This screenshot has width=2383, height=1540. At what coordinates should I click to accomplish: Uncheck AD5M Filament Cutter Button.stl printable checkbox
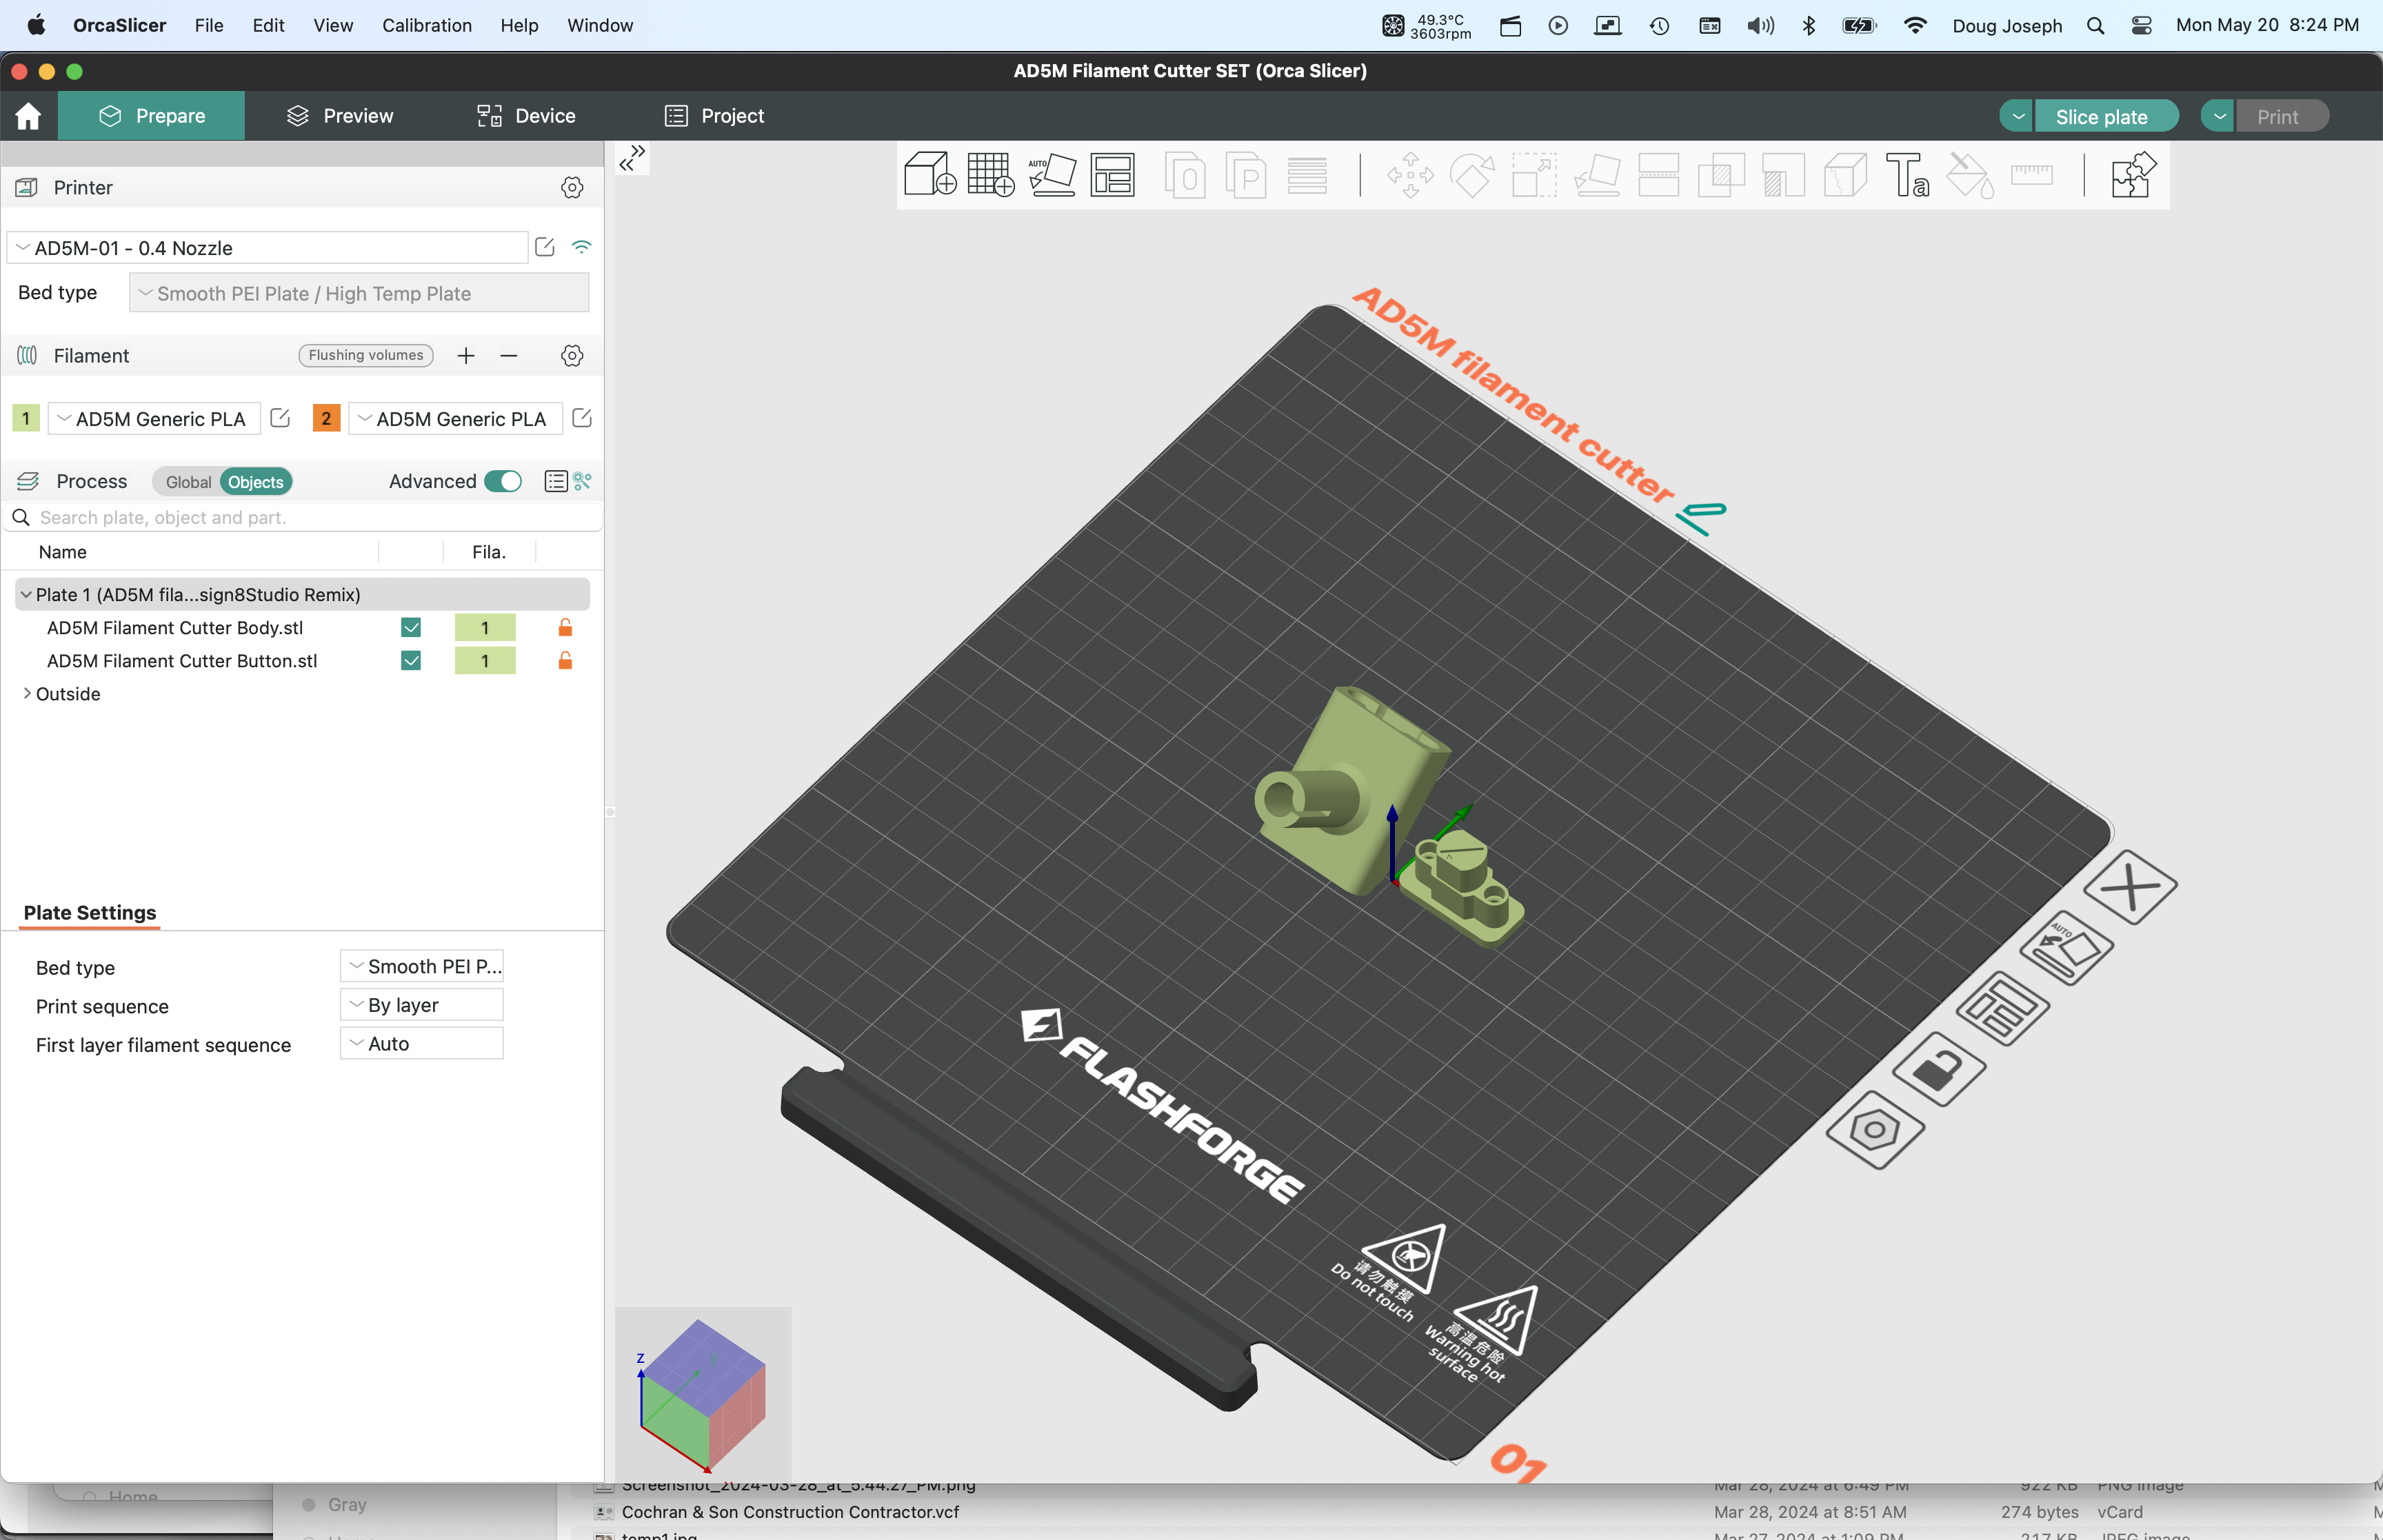(410, 661)
